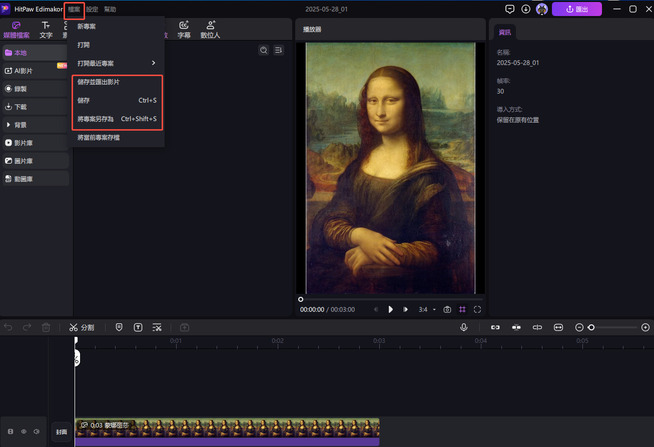Toggle track lock icon on video track

[10, 432]
